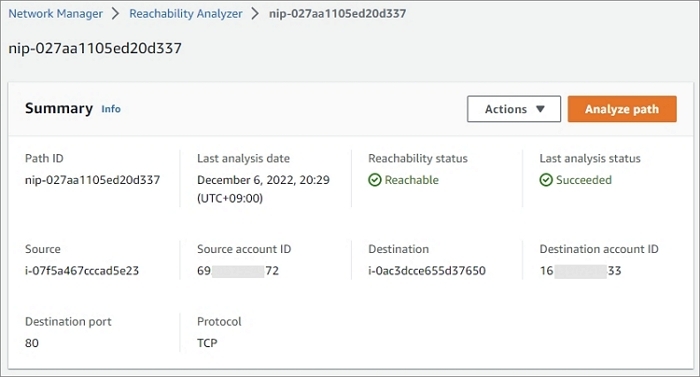The height and width of the screenshot is (377, 700).
Task: Click the nip-027aa1105ed20d337 breadcrumb item
Action: (x=338, y=14)
